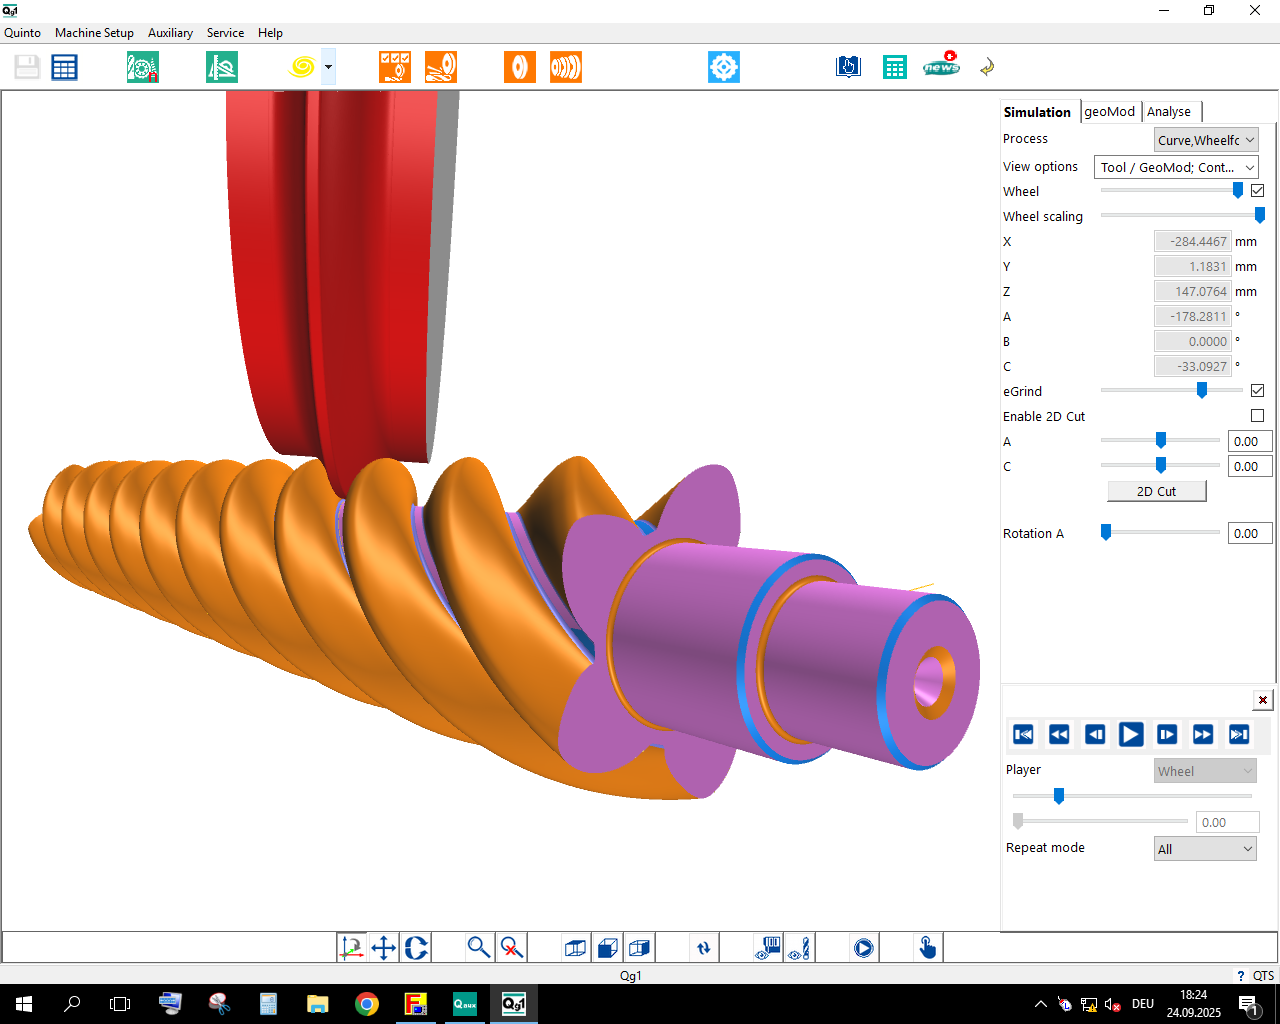Open the Process dropdown
1280x1024 pixels.
(x=1205, y=140)
